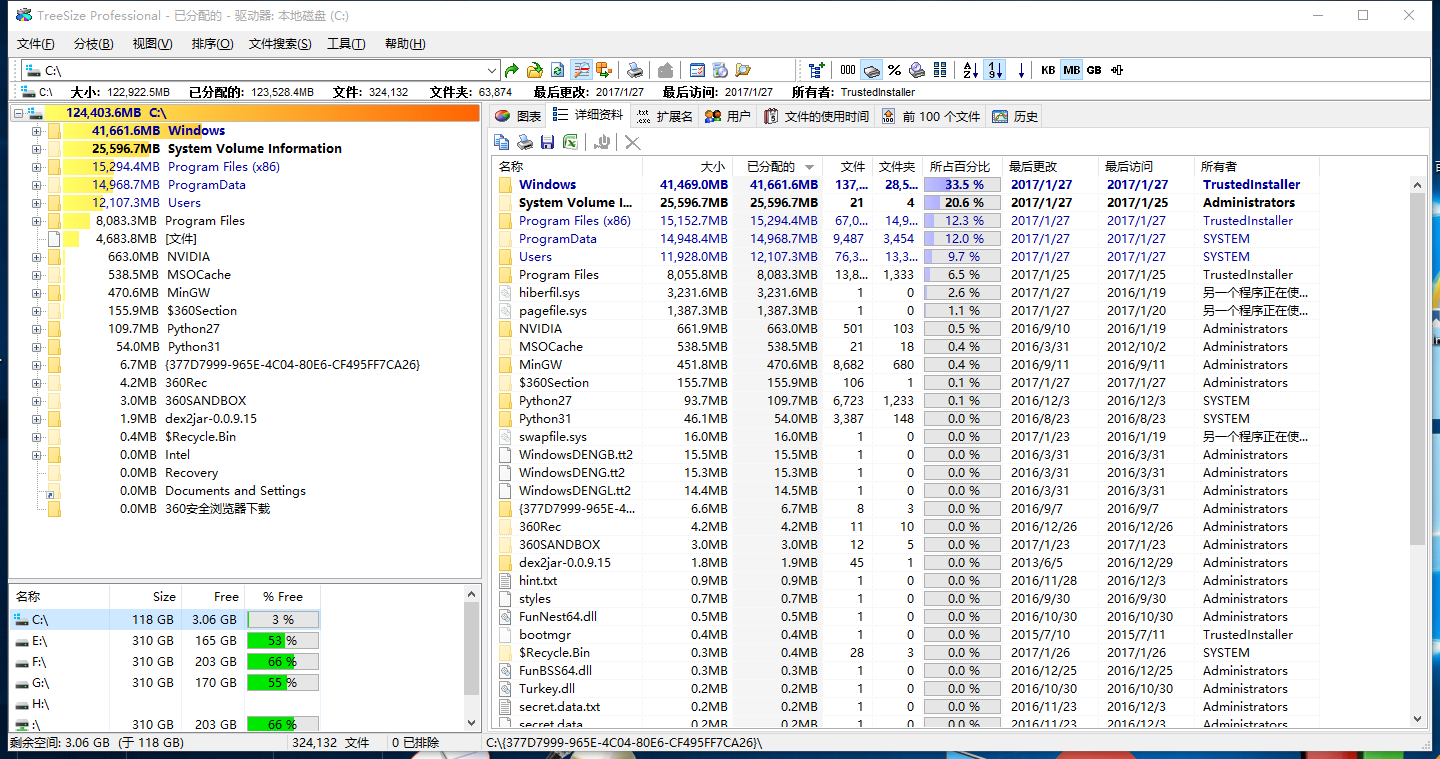
Task: Switch to the 前 100 个文件 tab
Action: (x=930, y=116)
